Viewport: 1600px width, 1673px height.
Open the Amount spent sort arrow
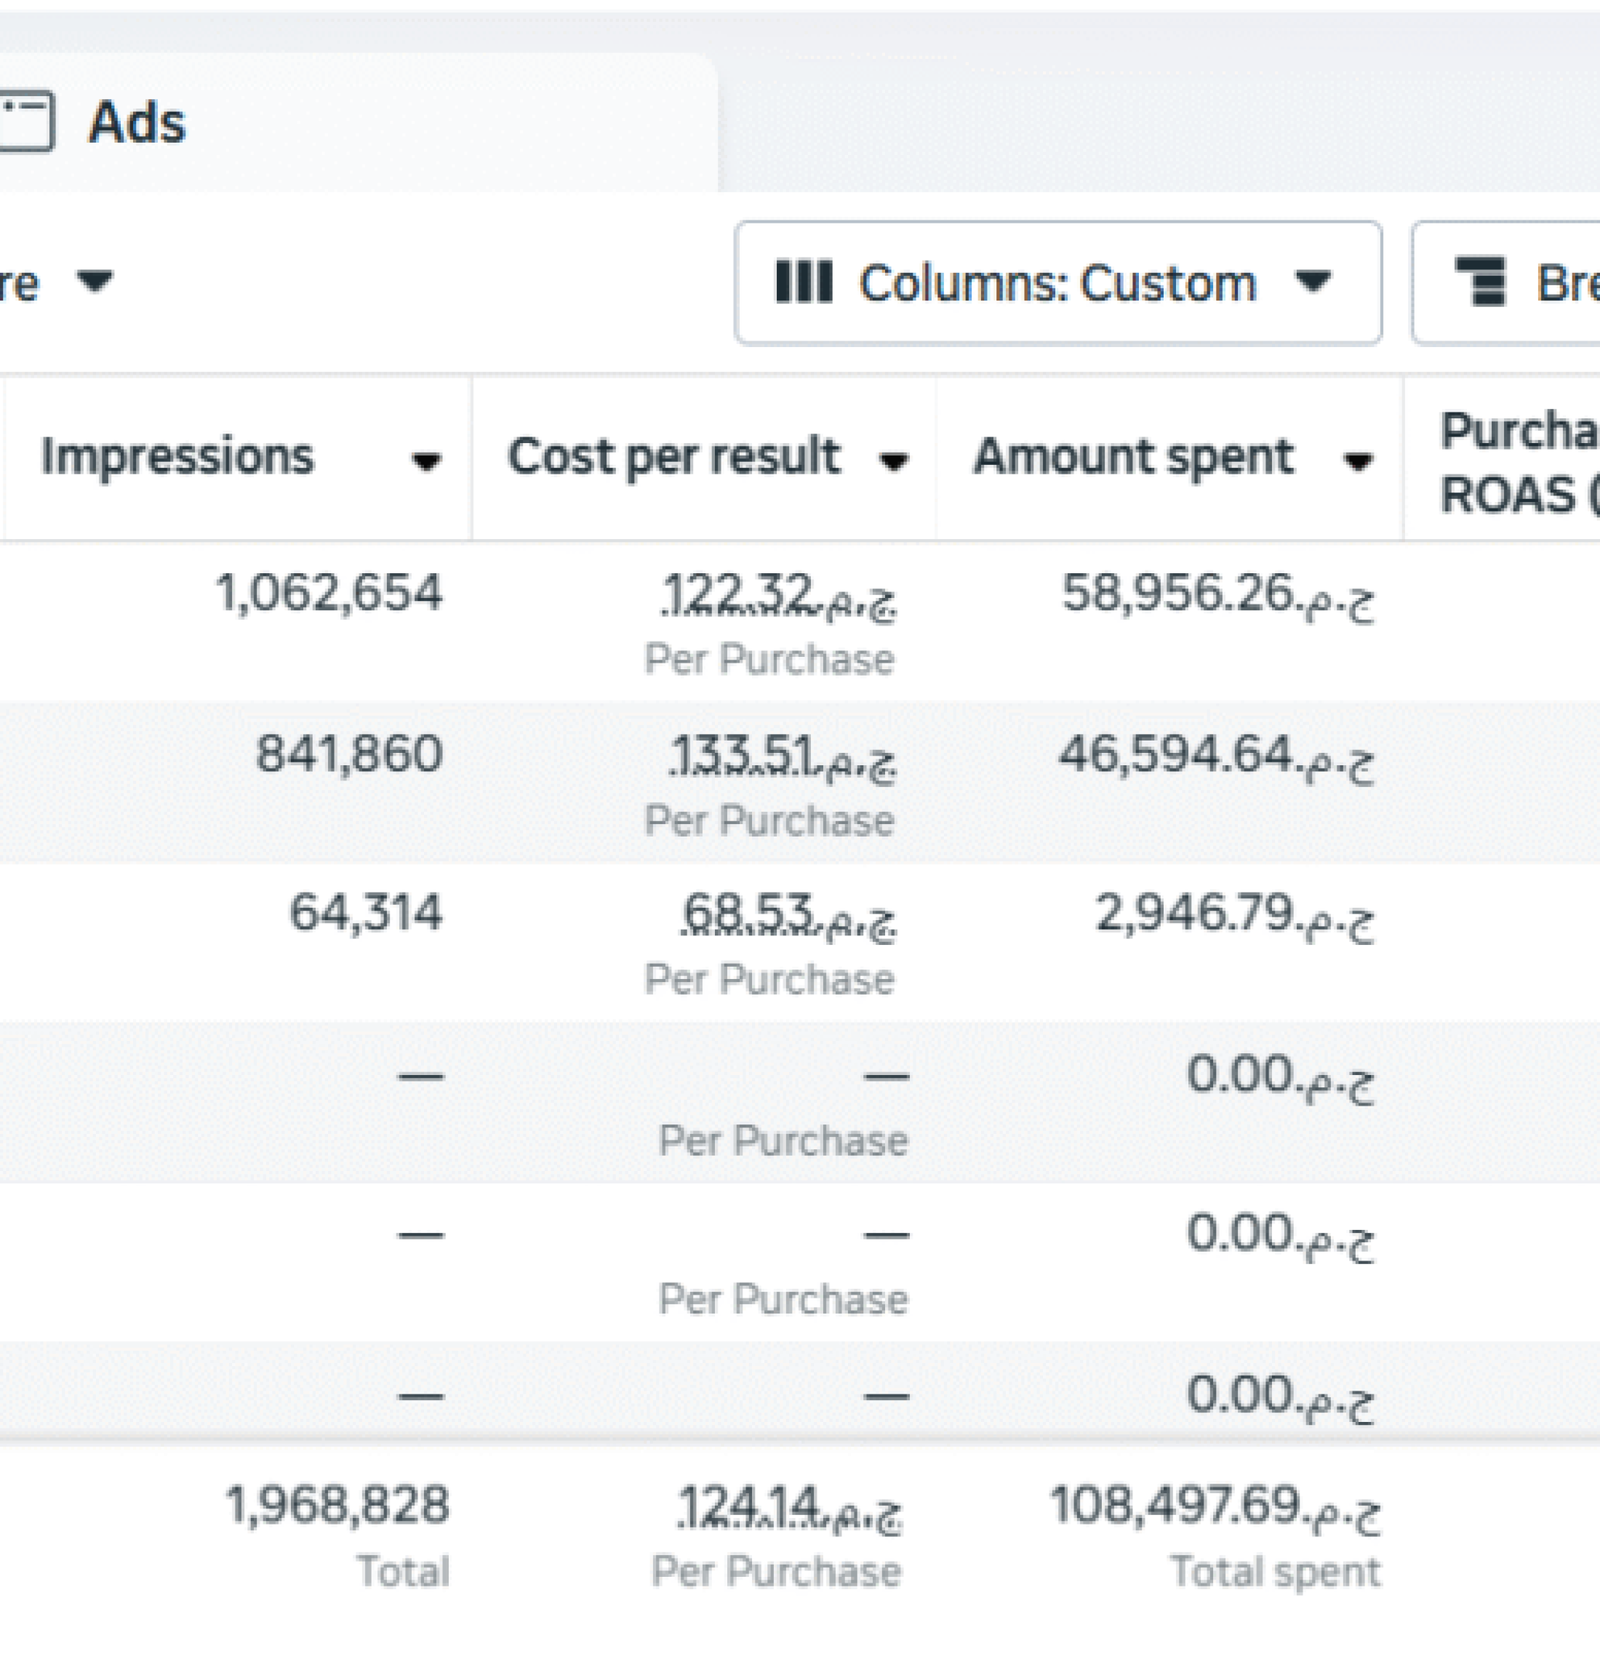(1358, 461)
